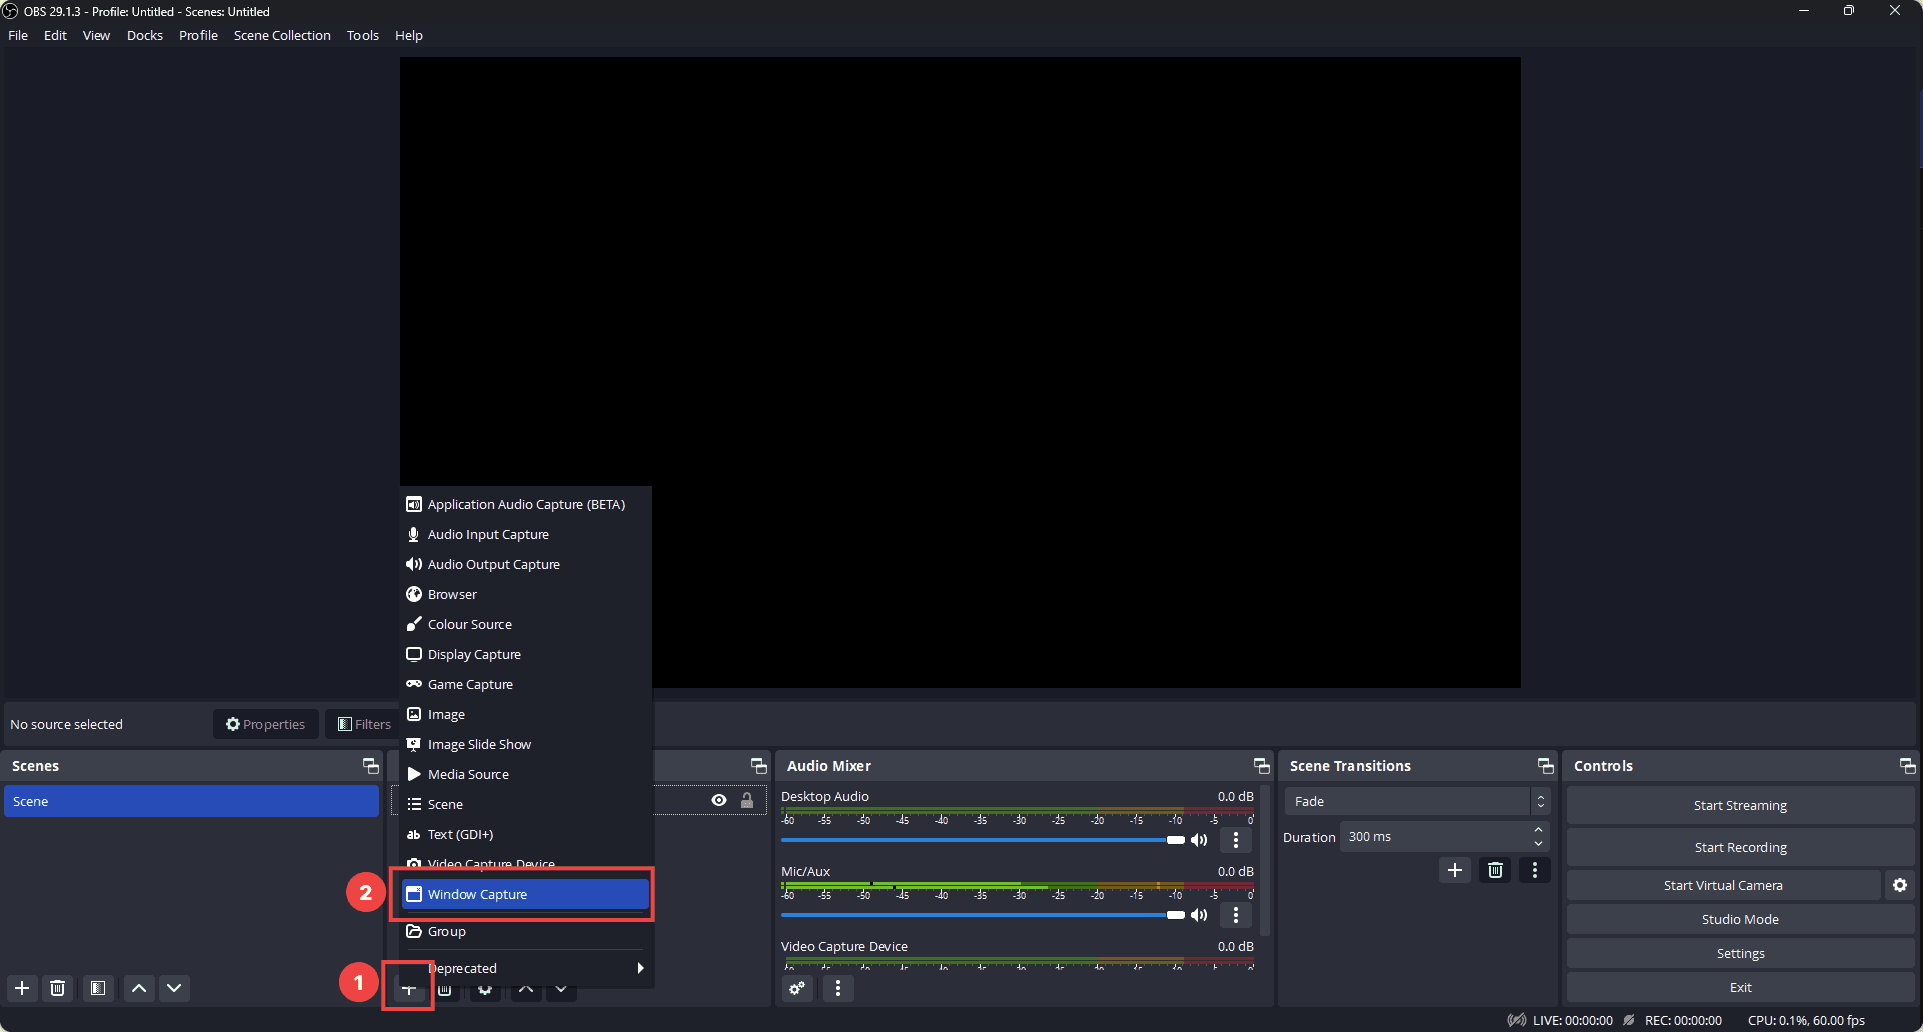This screenshot has width=1923, height=1032.
Task: Click the Audio Mixer vertical scrollbar
Action: [x=1265, y=860]
